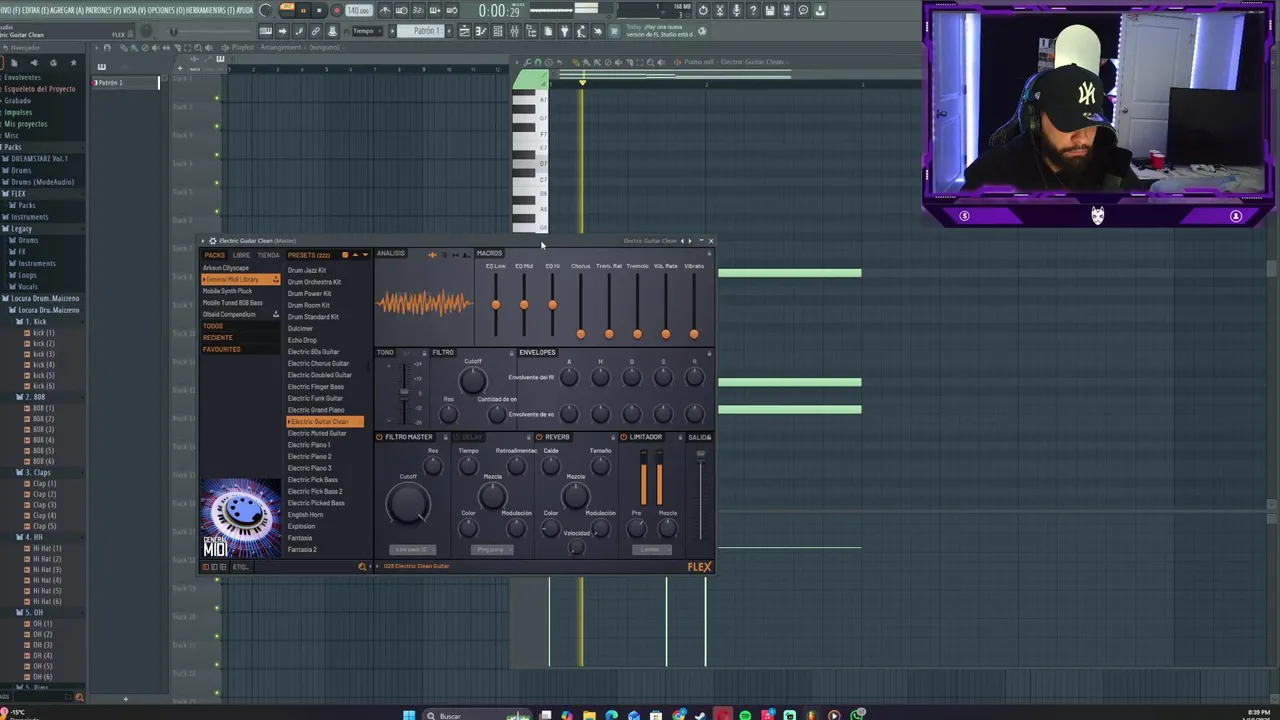Click the EQ Low macro slider

[x=496, y=304]
